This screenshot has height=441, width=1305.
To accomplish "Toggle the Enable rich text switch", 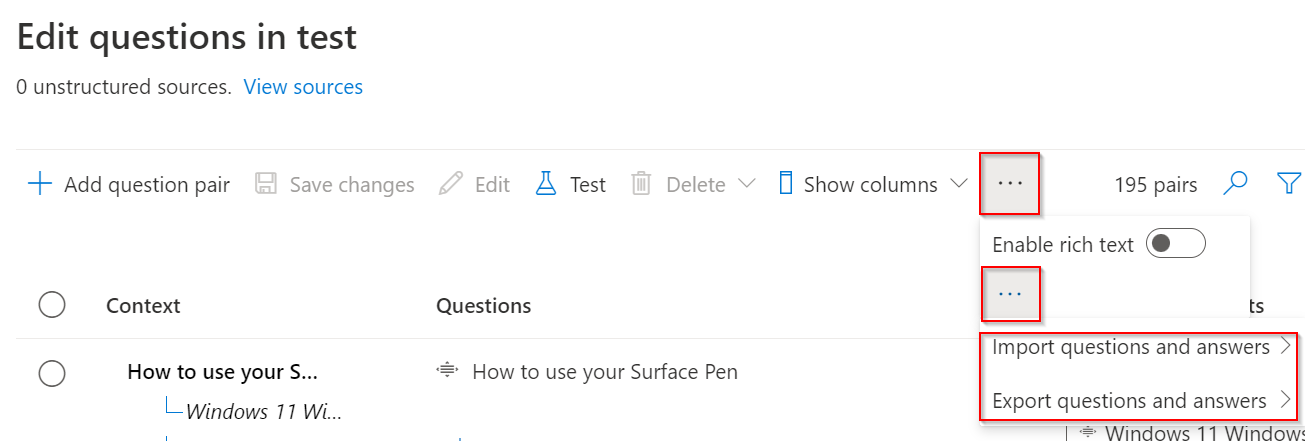I will coord(1176,244).
